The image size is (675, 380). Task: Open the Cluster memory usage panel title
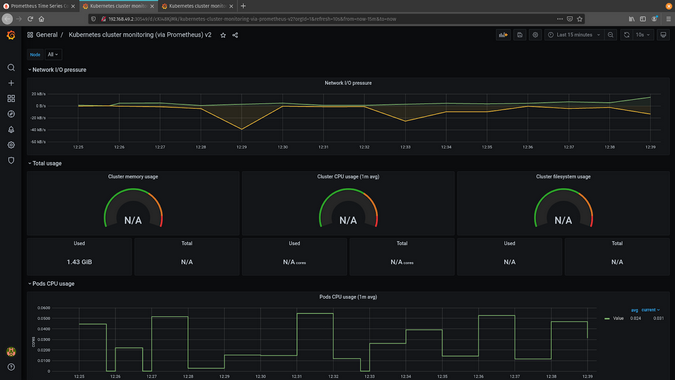click(133, 176)
